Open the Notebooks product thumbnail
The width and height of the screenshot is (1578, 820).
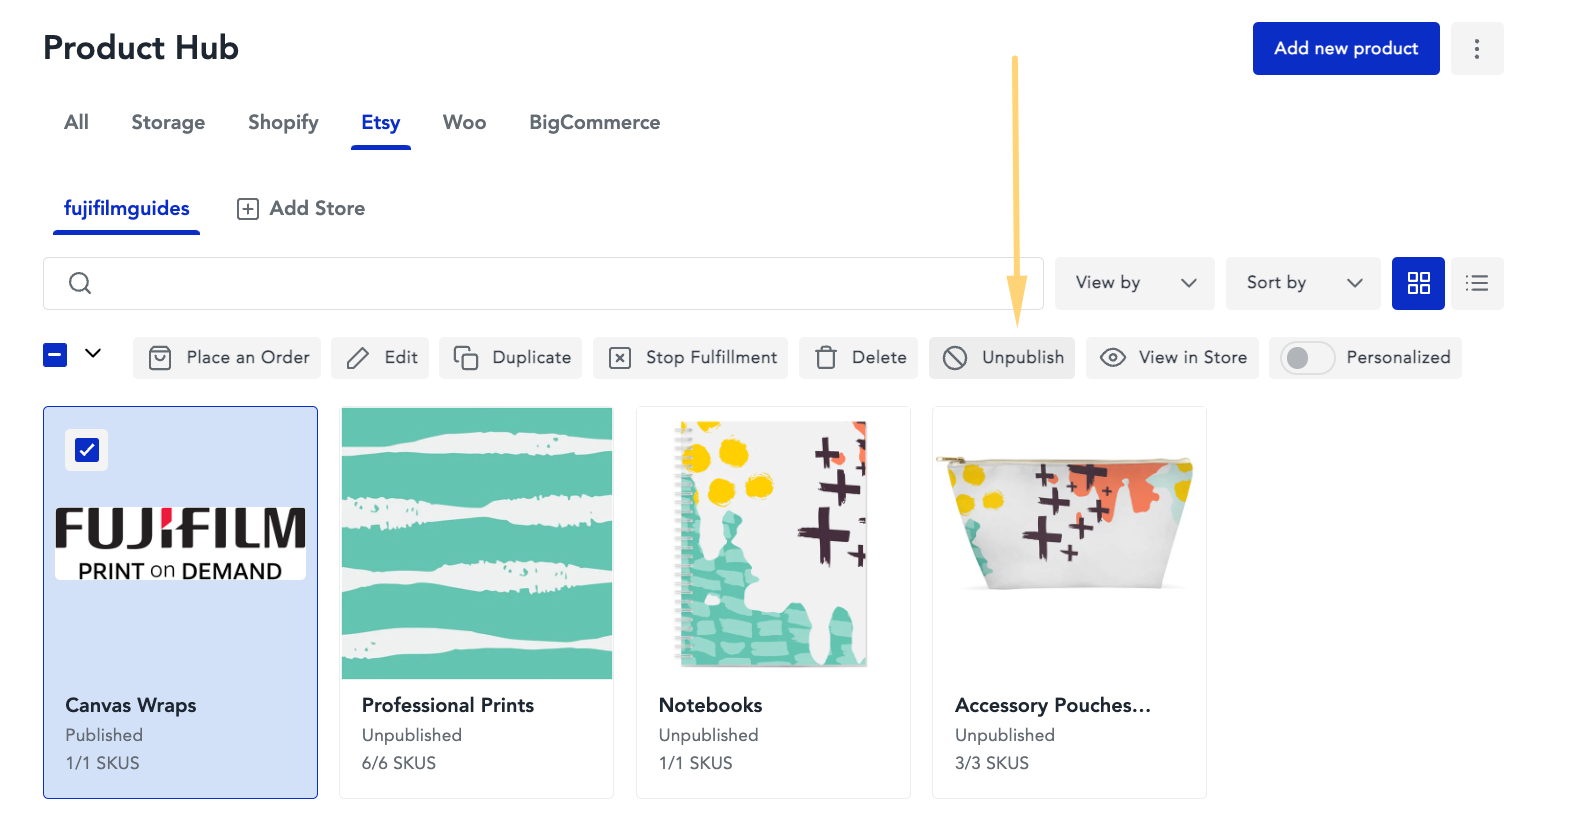pyautogui.click(x=773, y=544)
